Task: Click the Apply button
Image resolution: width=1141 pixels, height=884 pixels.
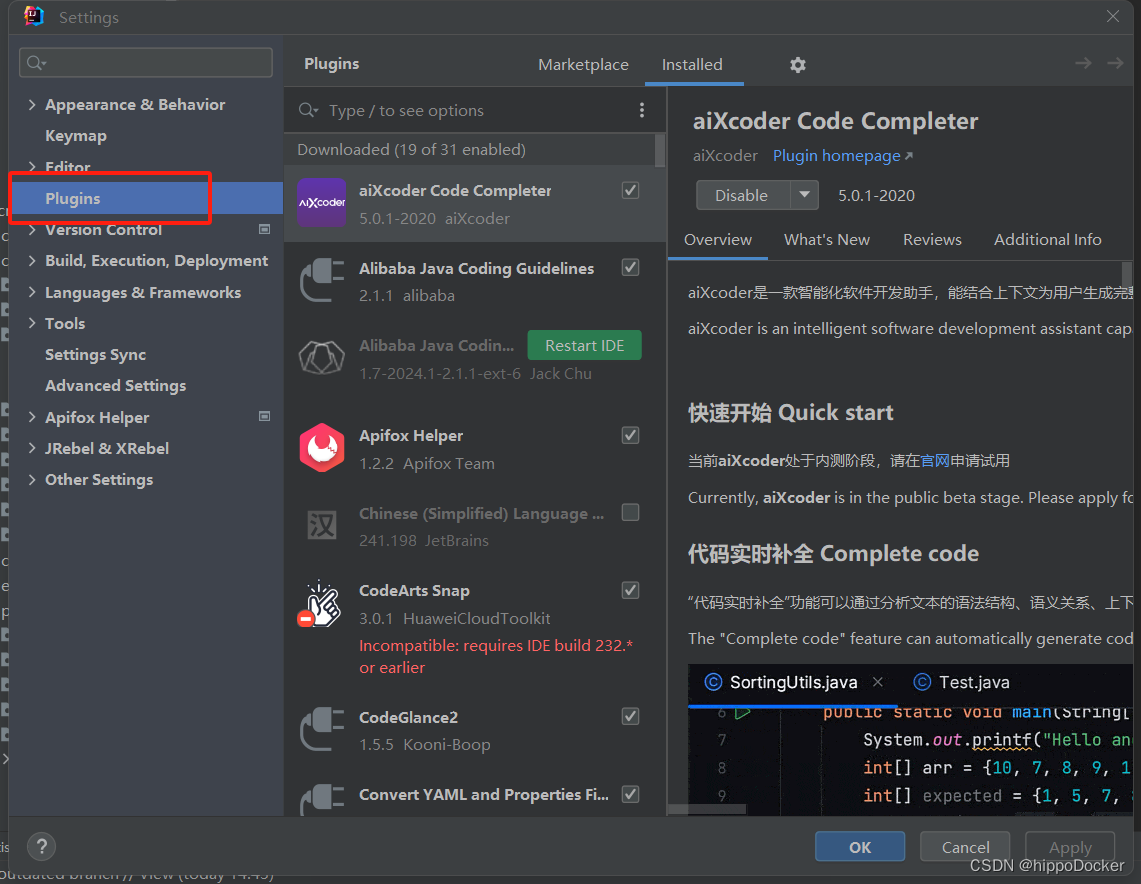Action: tap(1070, 846)
